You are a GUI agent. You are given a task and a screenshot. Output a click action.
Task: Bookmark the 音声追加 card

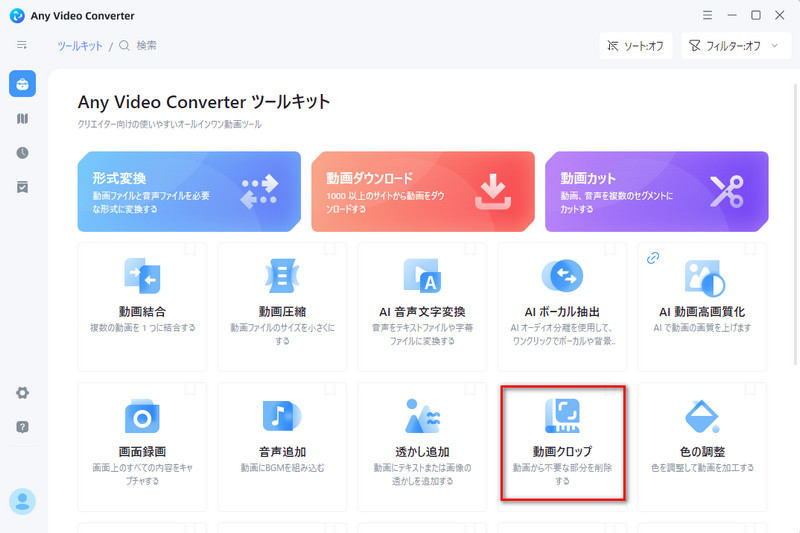pyautogui.click(x=330, y=389)
